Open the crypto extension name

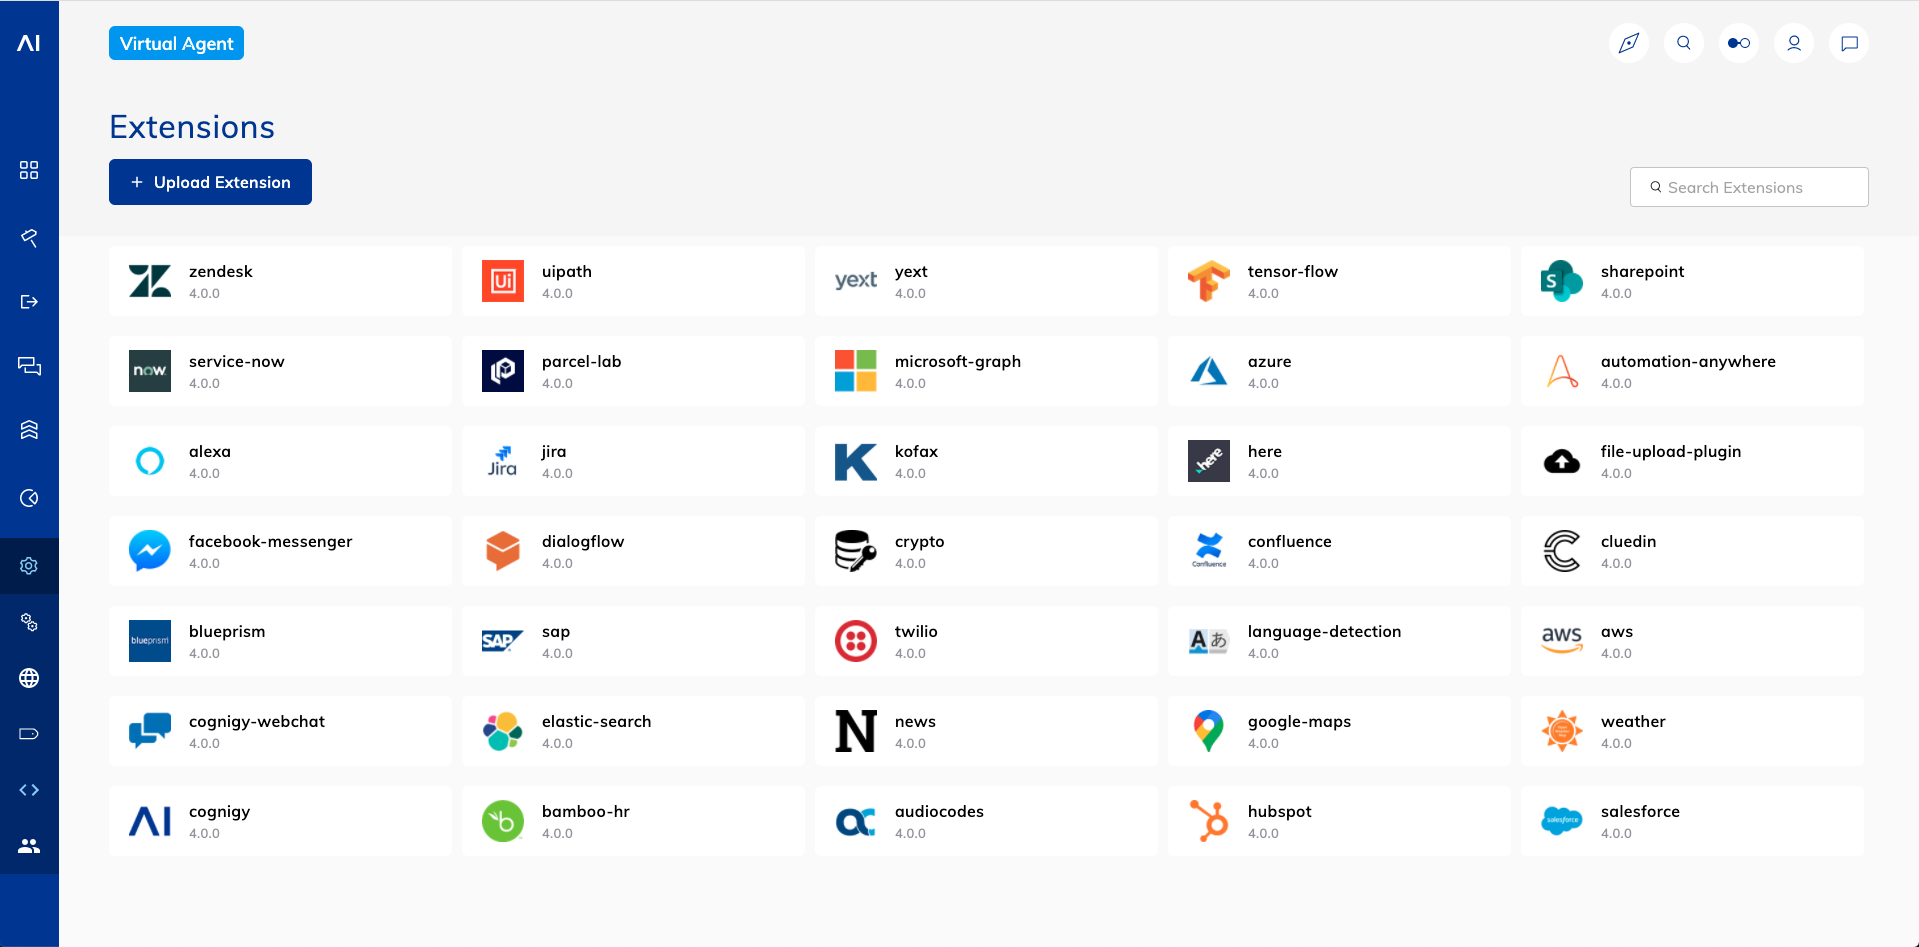click(919, 541)
